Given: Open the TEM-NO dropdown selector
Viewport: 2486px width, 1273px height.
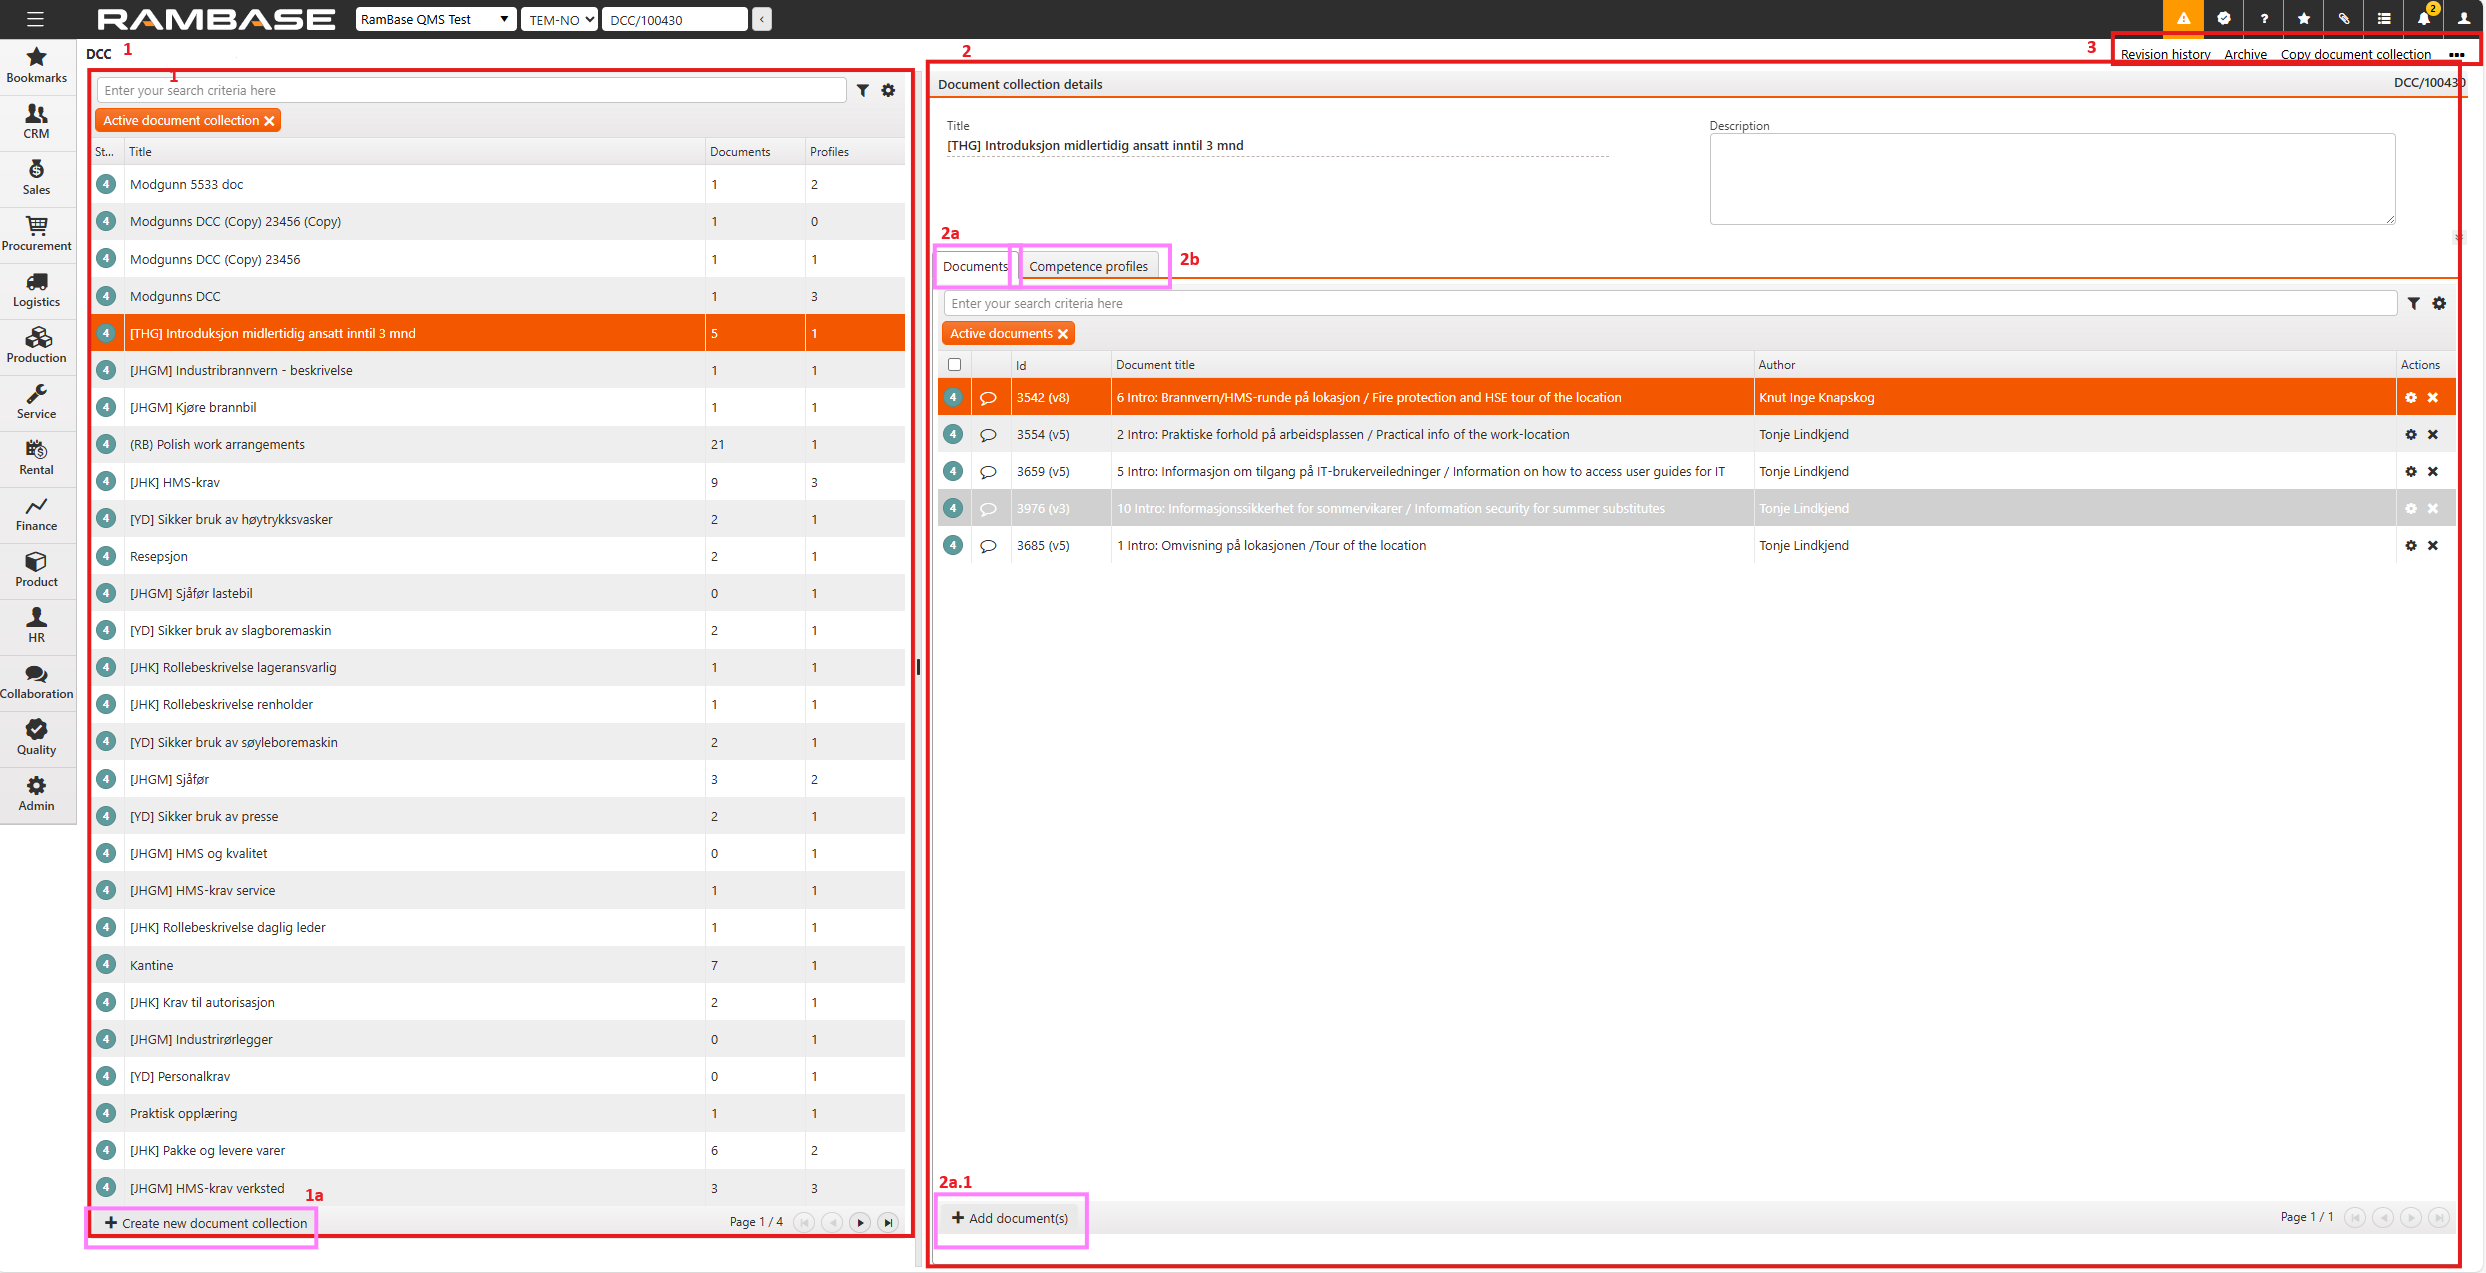Looking at the screenshot, I should (x=558, y=18).
